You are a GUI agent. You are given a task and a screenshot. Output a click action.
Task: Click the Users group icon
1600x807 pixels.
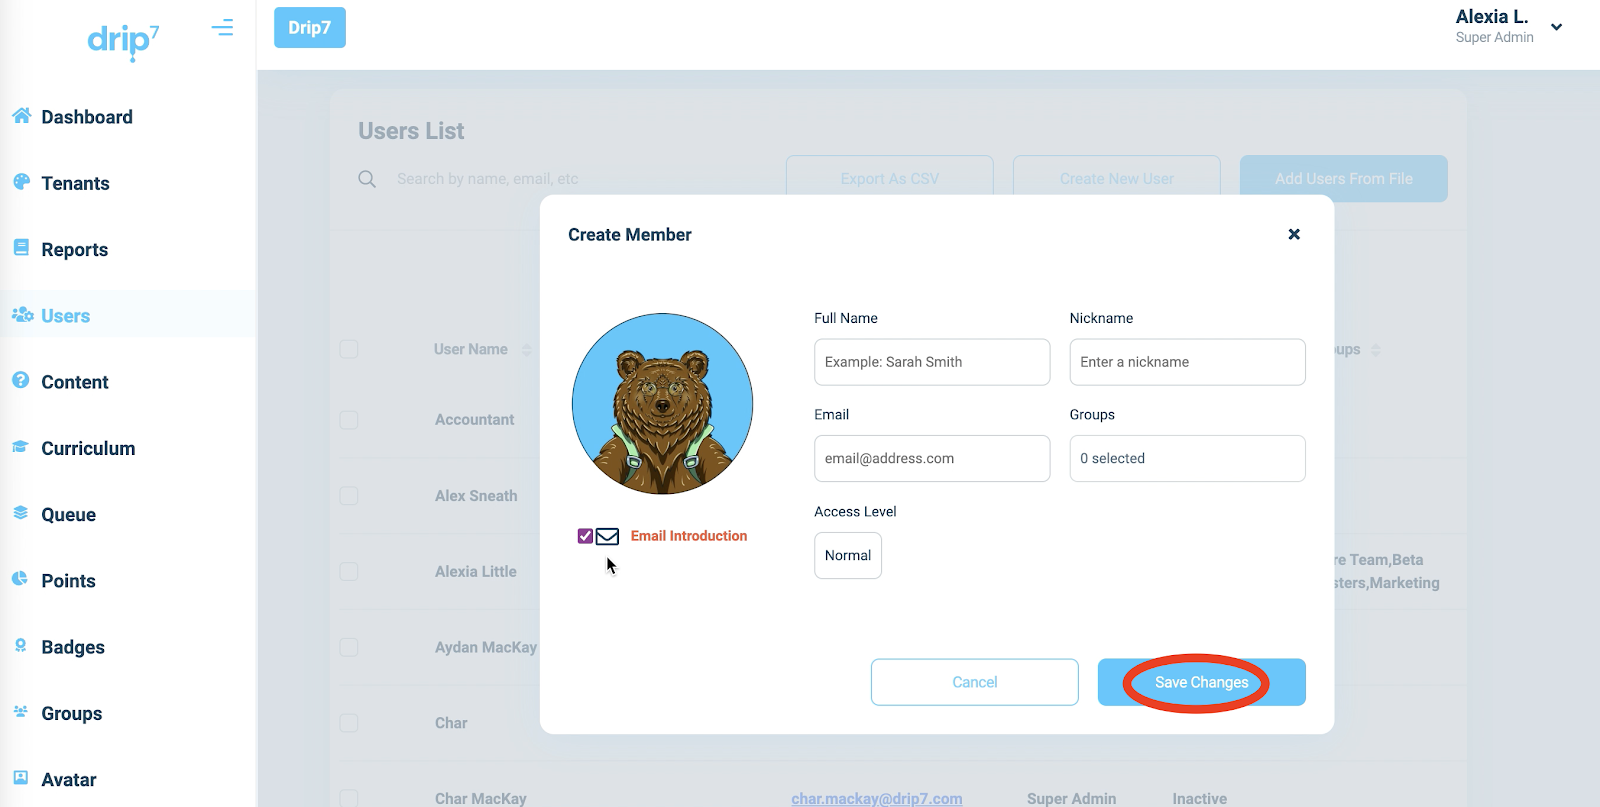[22, 315]
